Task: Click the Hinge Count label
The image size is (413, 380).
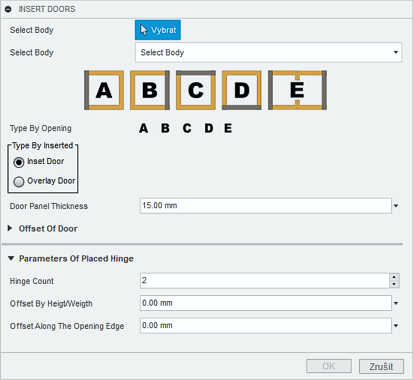Action: [x=32, y=281]
